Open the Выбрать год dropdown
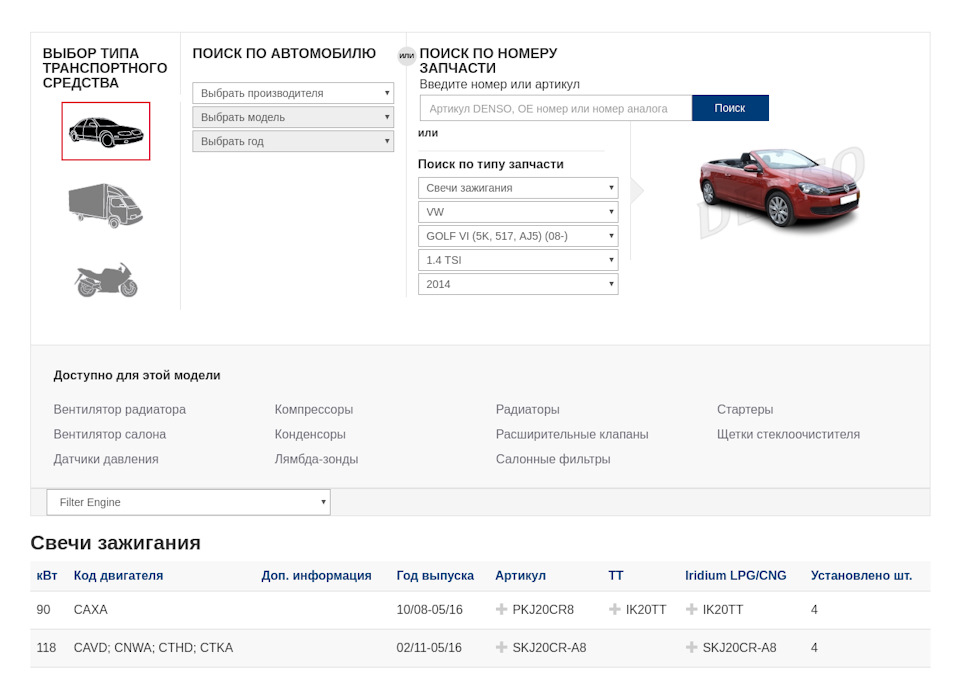 pyautogui.click(x=293, y=141)
